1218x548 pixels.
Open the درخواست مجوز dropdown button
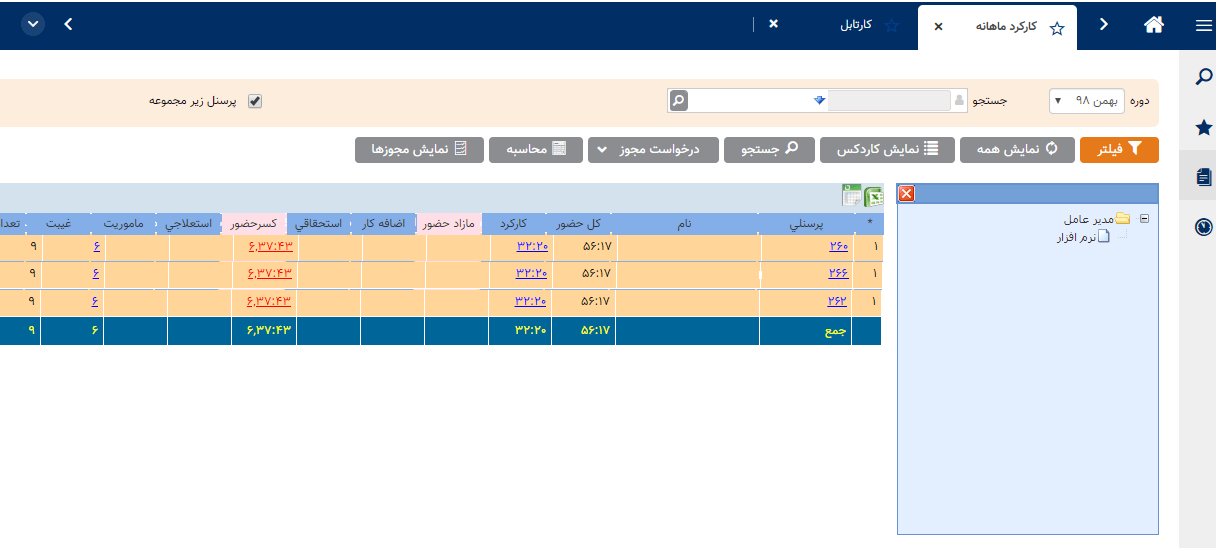pos(652,150)
